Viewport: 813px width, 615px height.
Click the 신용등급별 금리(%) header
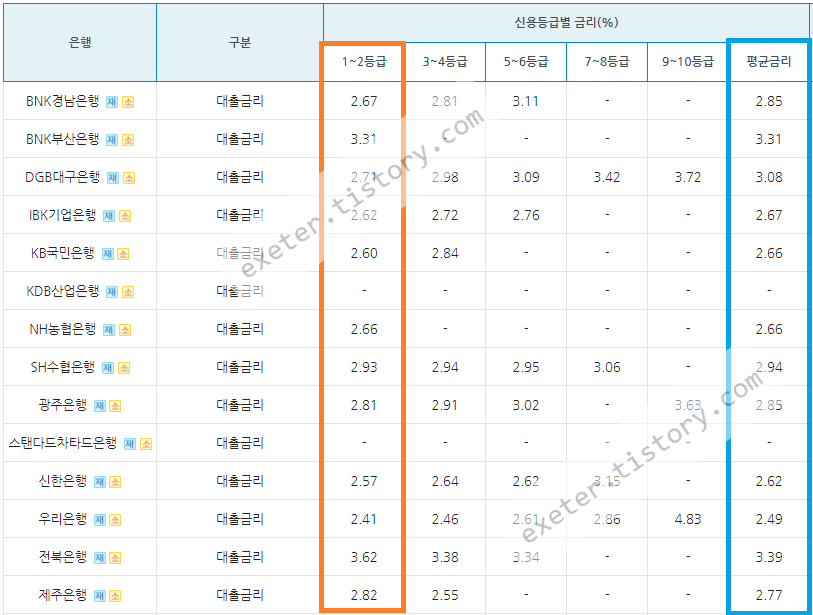(x=566, y=22)
